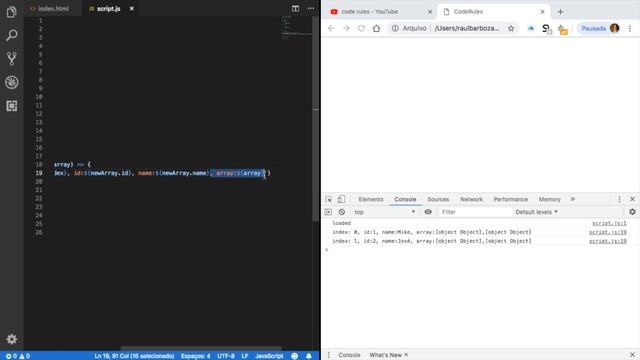Open the Sources panel in DevTools

point(438,199)
